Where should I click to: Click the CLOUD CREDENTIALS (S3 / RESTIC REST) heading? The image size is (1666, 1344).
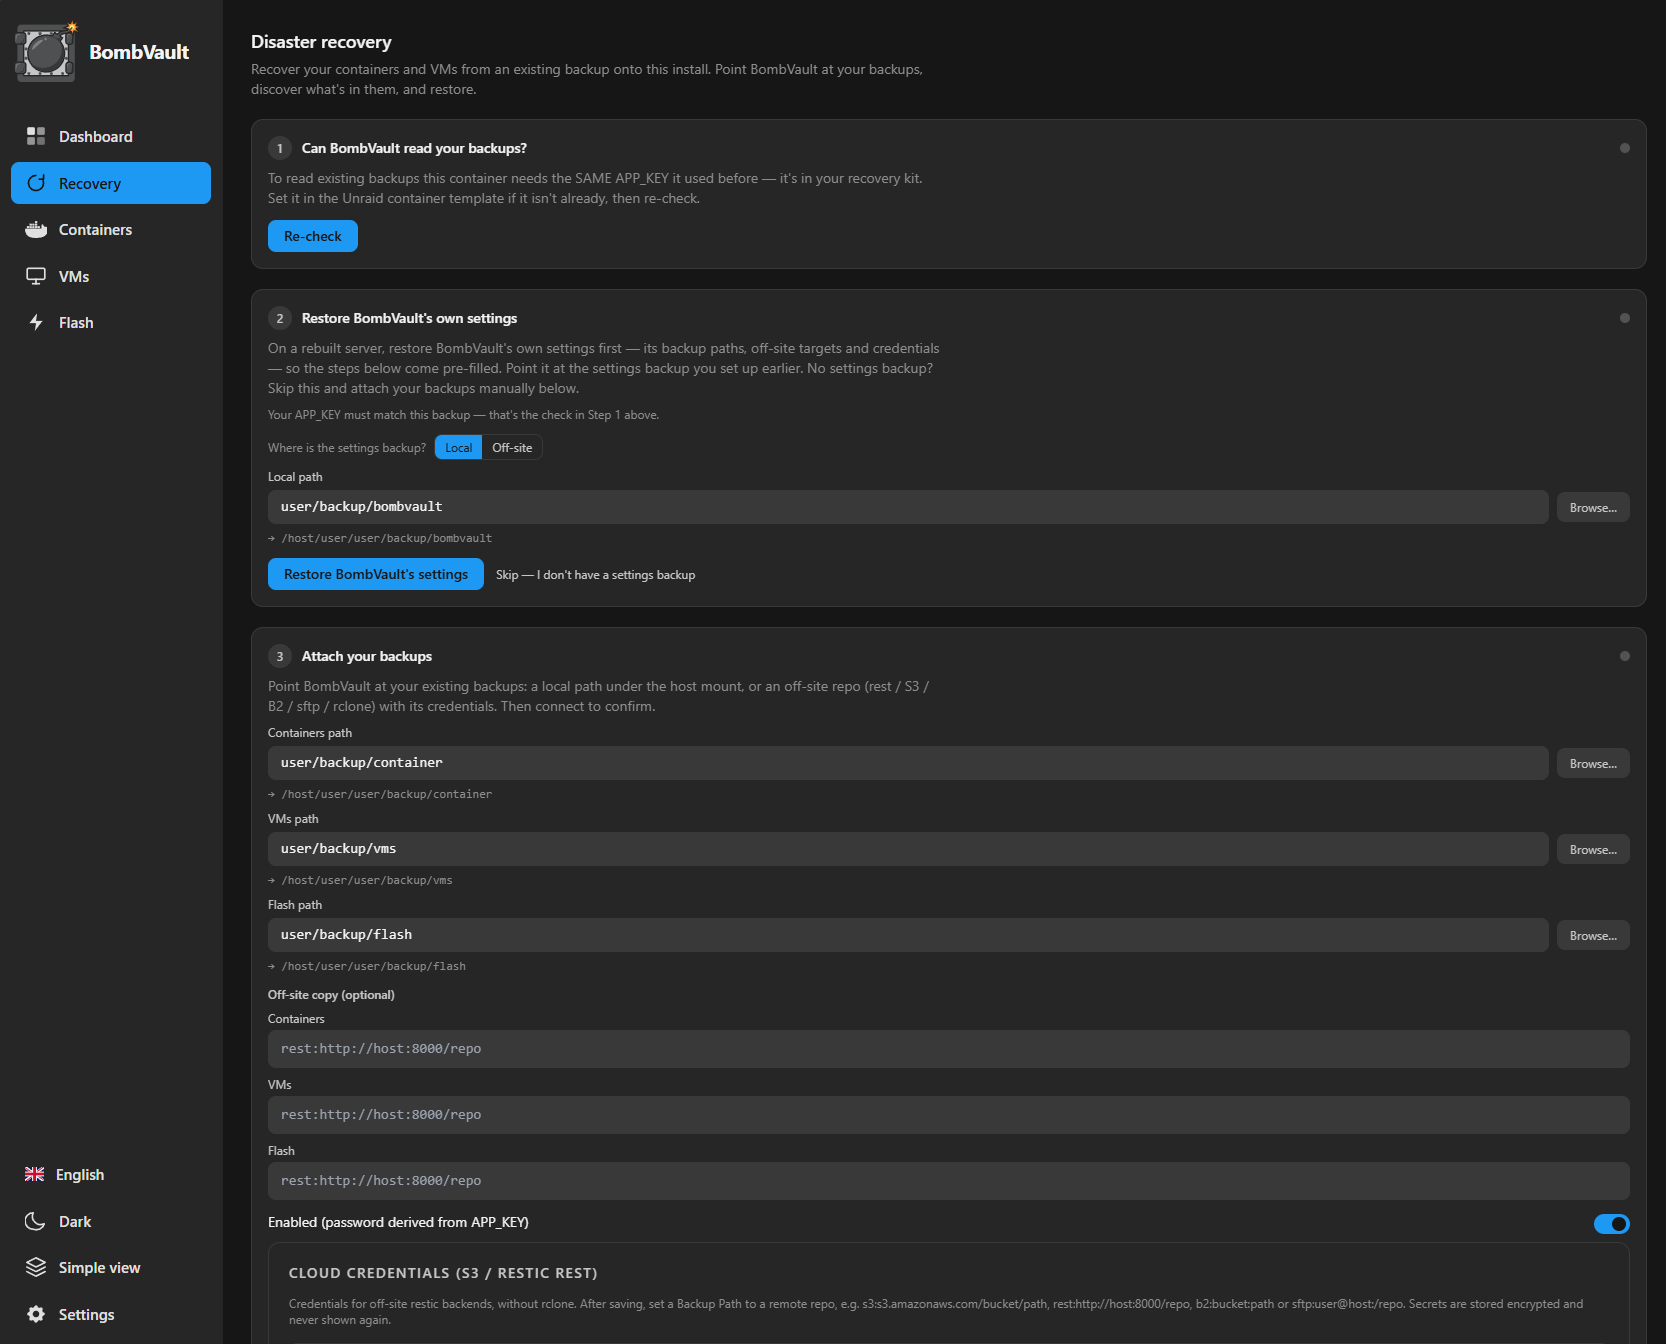pyautogui.click(x=443, y=1273)
